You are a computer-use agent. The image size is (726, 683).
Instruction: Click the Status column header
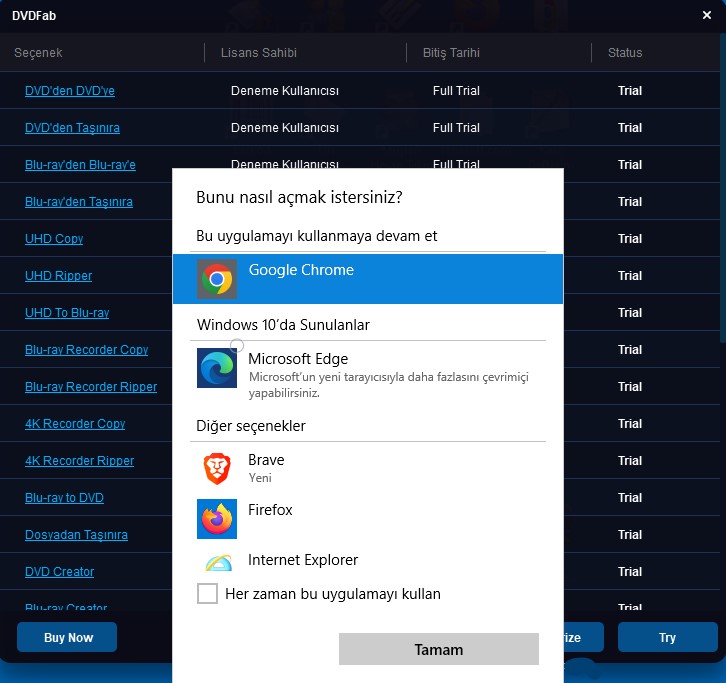click(x=625, y=53)
